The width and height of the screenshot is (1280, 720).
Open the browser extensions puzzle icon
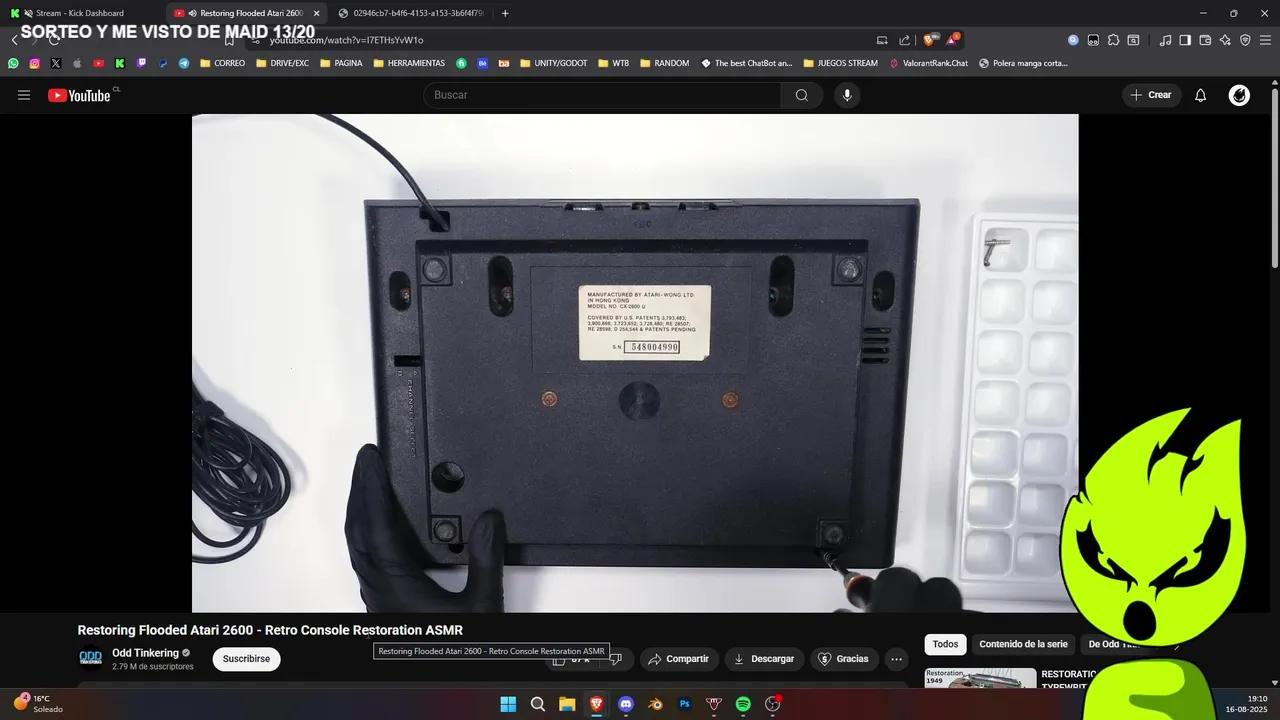pyautogui.click(x=1113, y=40)
